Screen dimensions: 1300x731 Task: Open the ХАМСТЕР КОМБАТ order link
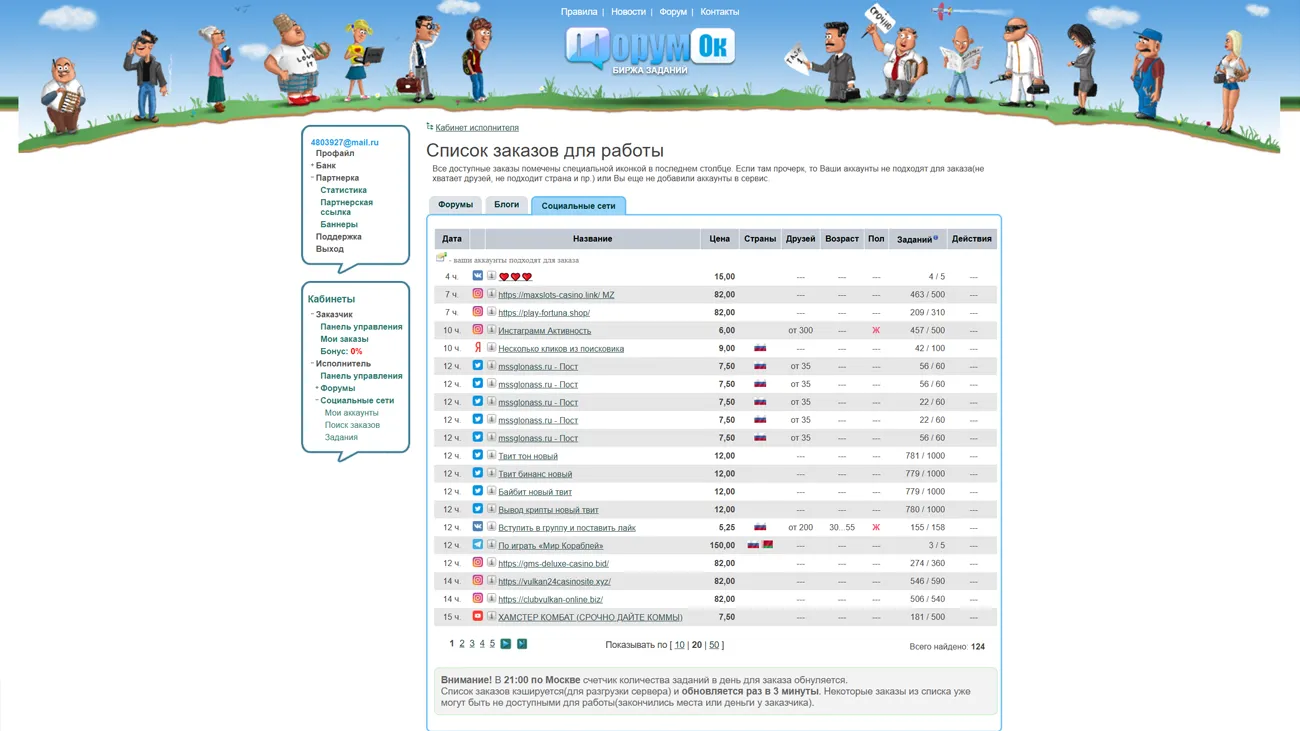[x=590, y=617]
